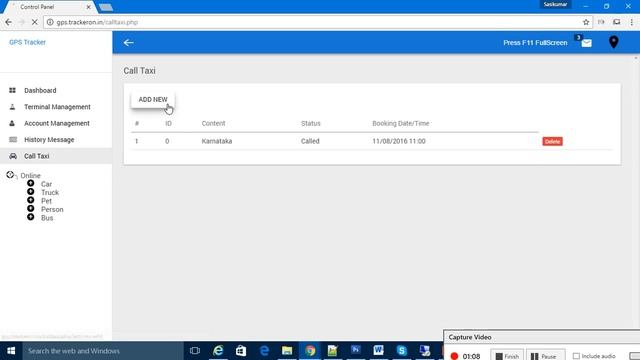
Task: Click the Dashboard grid icon
Action: 12,90
